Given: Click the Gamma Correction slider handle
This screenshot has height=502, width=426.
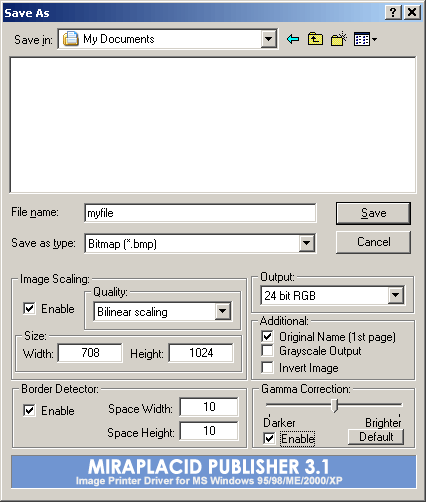Looking at the screenshot, I should pos(335,405).
